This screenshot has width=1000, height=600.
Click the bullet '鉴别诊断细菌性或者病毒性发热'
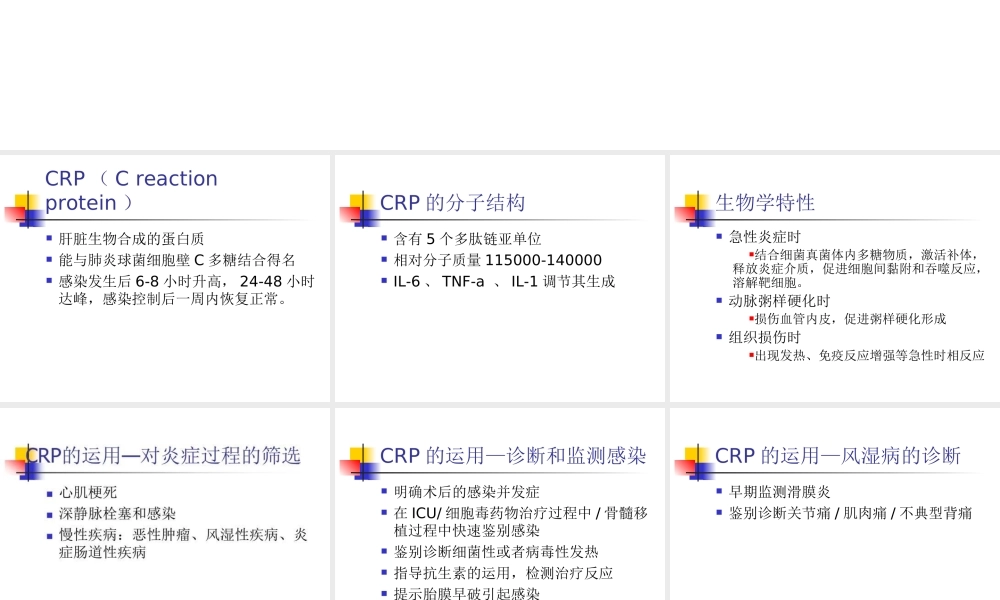[496, 552]
